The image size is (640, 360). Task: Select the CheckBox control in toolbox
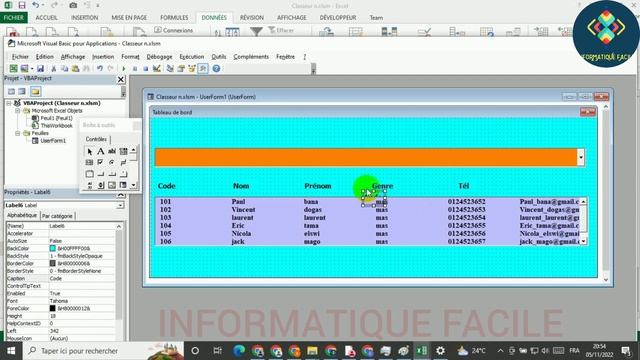tap(101, 162)
